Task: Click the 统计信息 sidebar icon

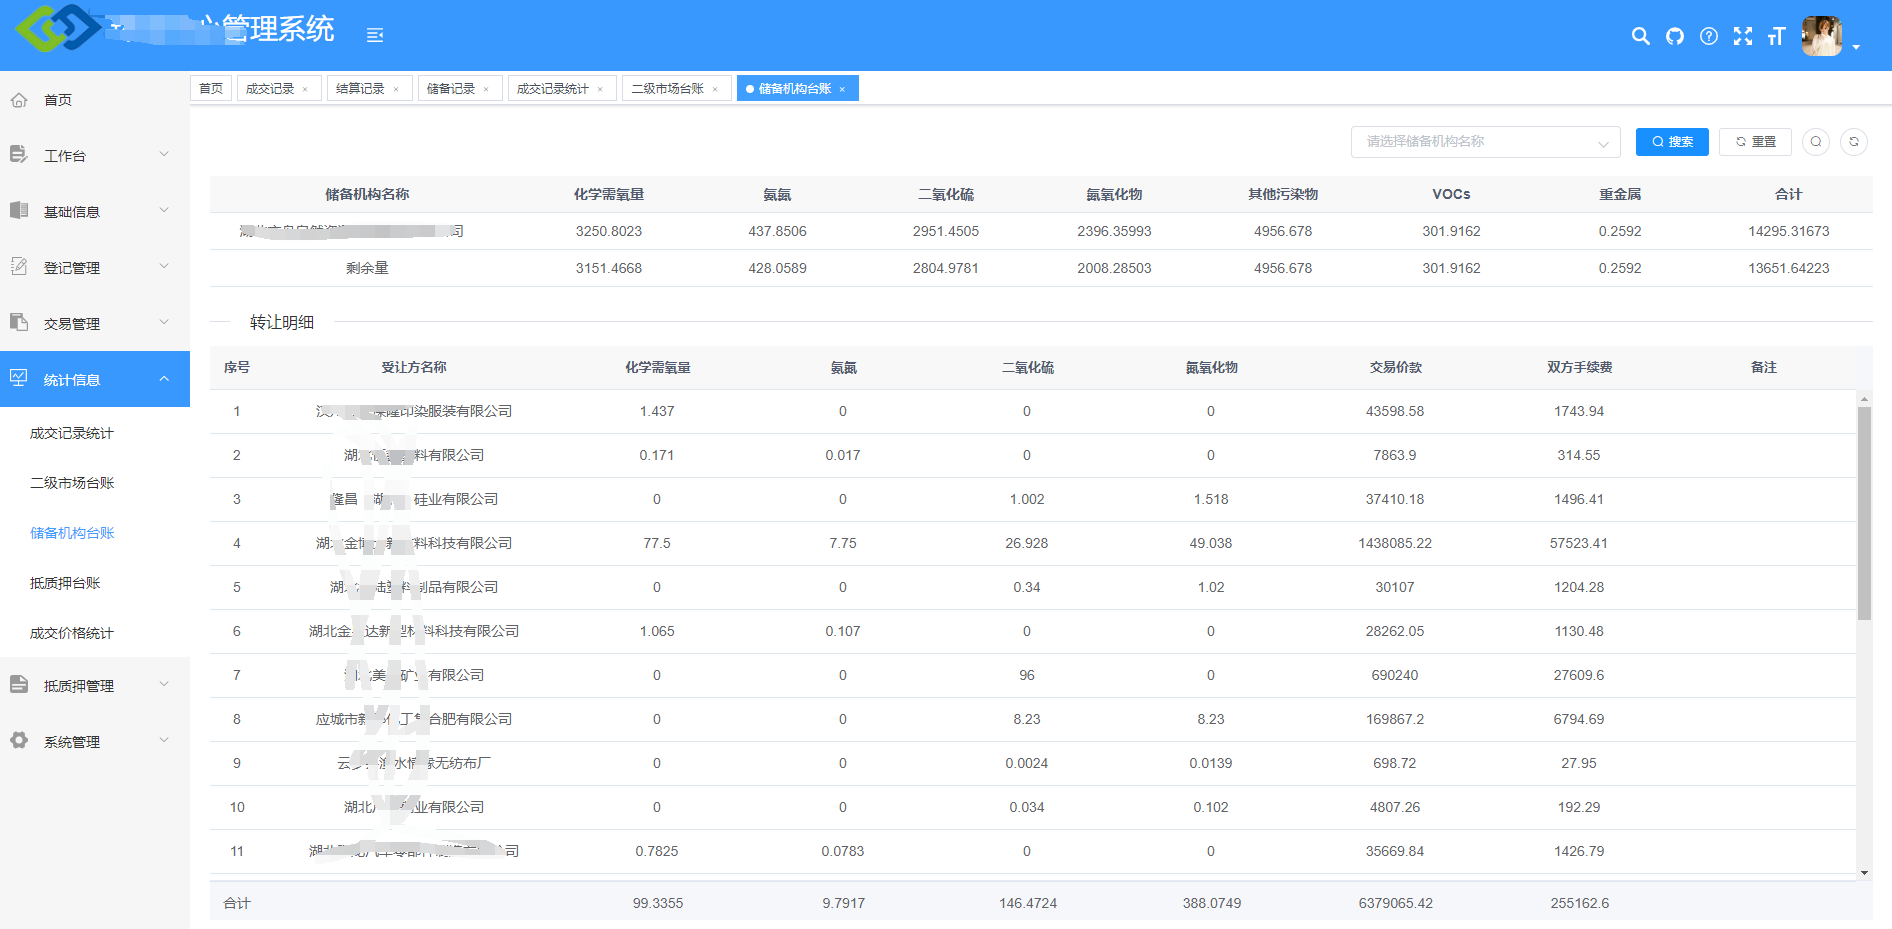Action: pyautogui.click(x=19, y=378)
